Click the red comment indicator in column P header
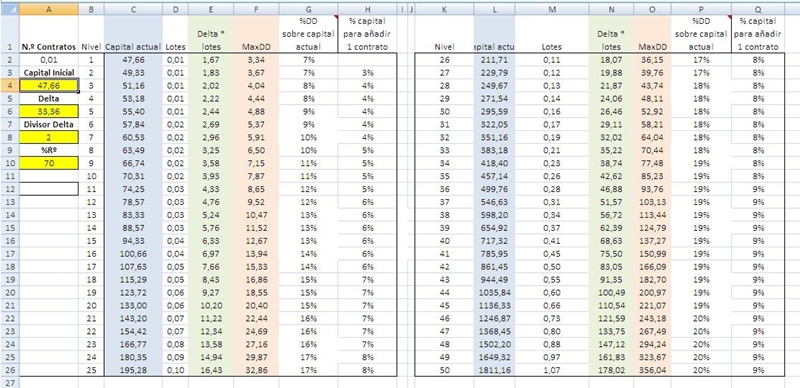 pos(729,17)
